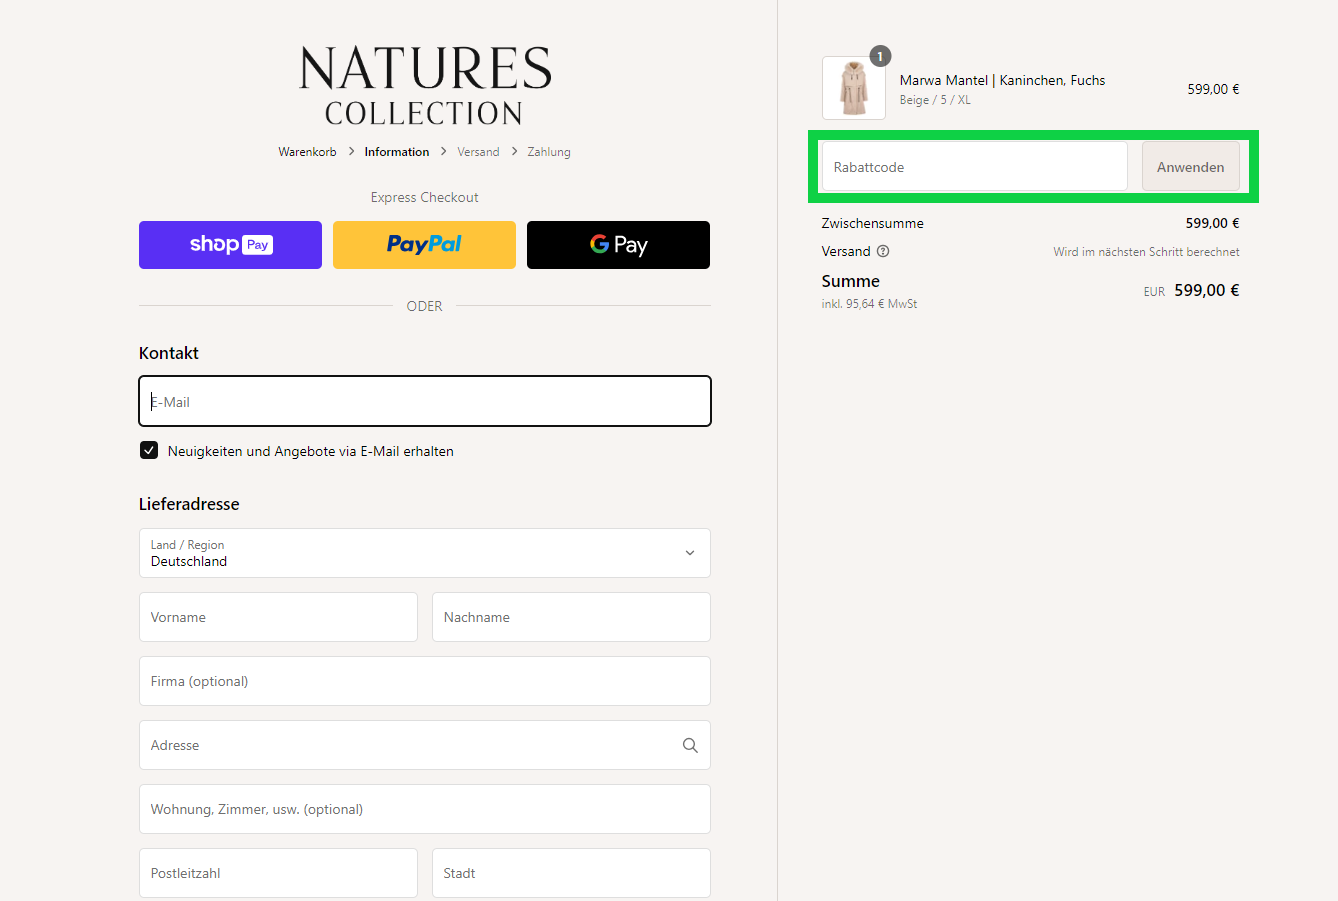Select the Information breadcrumb step
Screen dimensions: 1338x901
coord(397,152)
